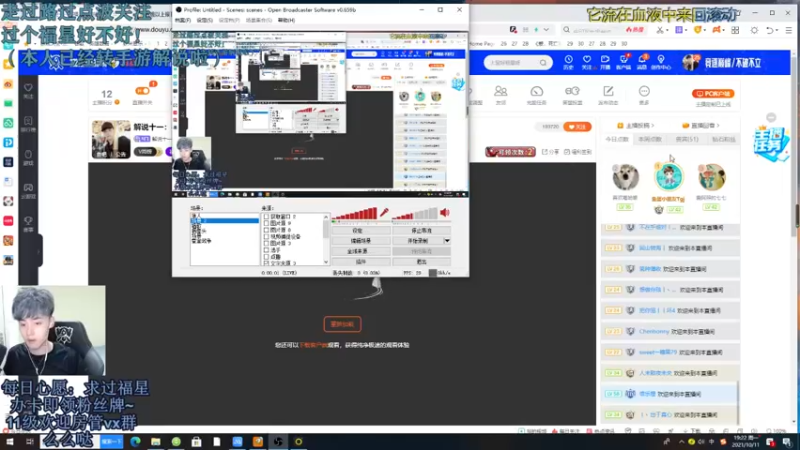The width and height of the screenshot is (800, 450).
Task: Click the magnifier icon in browser search bar
Action: click(566, 30)
